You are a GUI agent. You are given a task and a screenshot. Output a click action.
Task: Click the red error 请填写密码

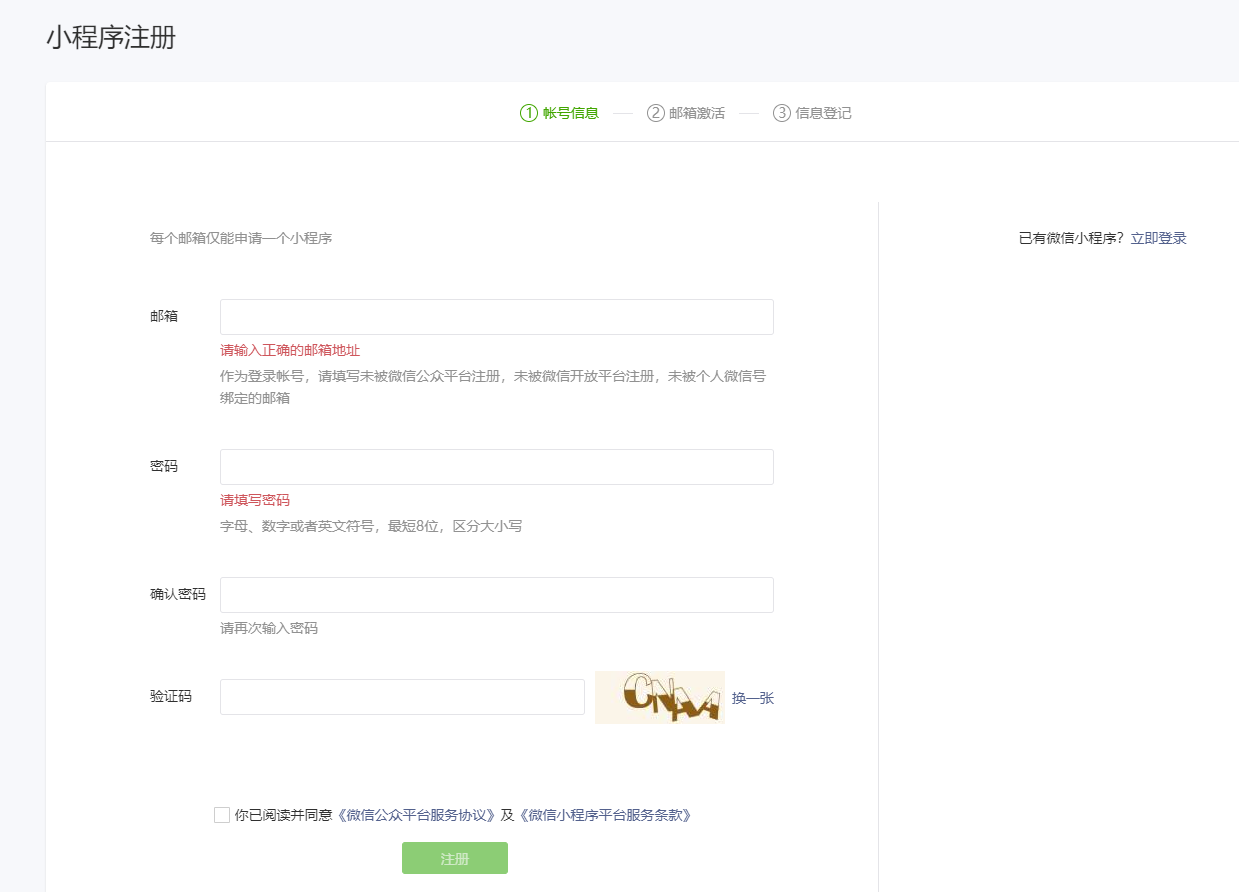(x=255, y=500)
